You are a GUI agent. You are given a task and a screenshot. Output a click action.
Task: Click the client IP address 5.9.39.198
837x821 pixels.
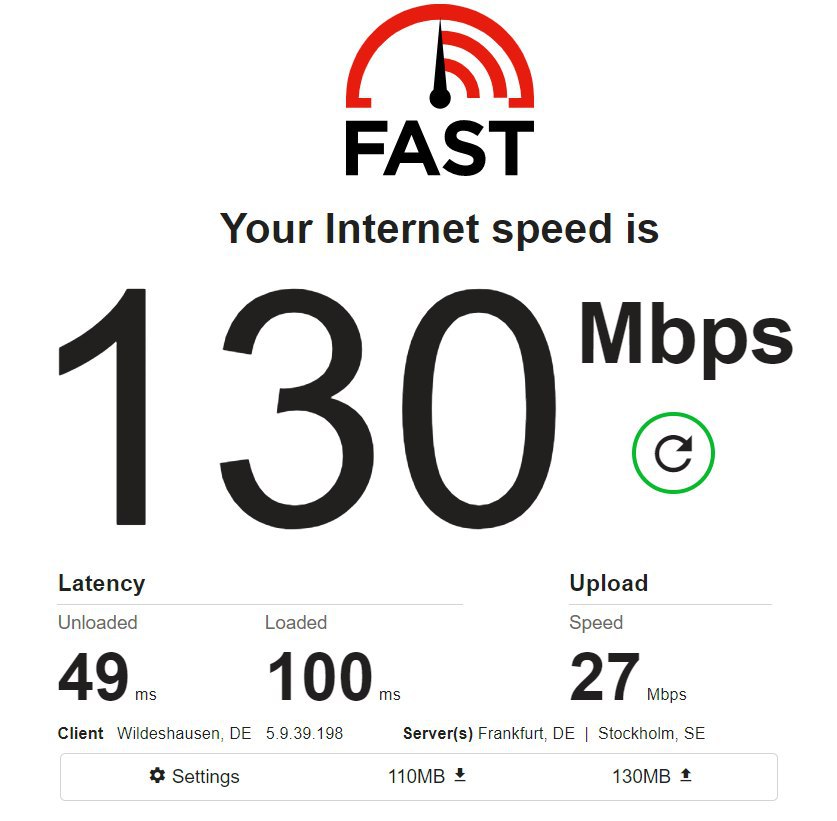[x=304, y=733]
